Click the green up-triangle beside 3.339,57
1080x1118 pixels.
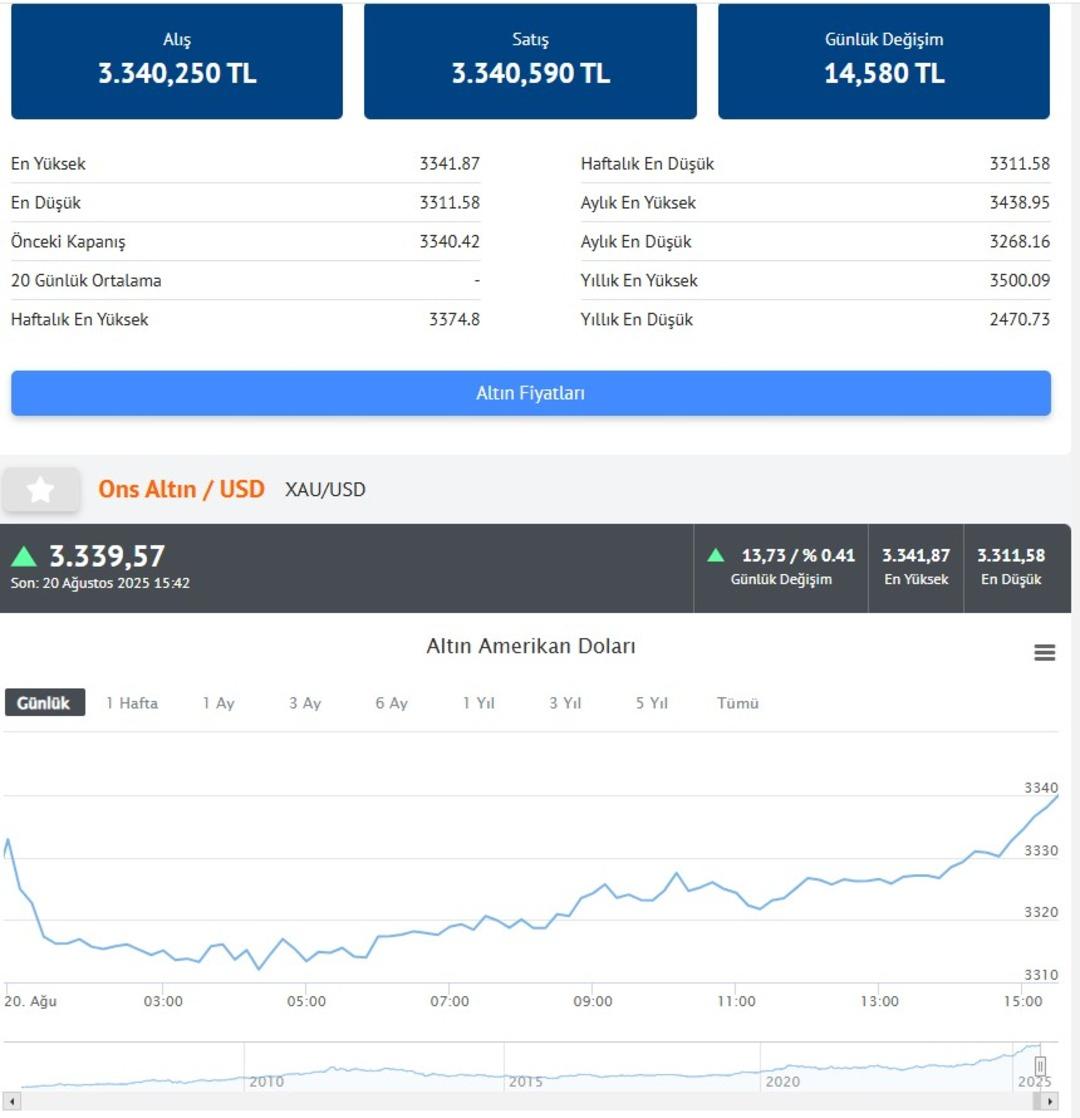24,556
